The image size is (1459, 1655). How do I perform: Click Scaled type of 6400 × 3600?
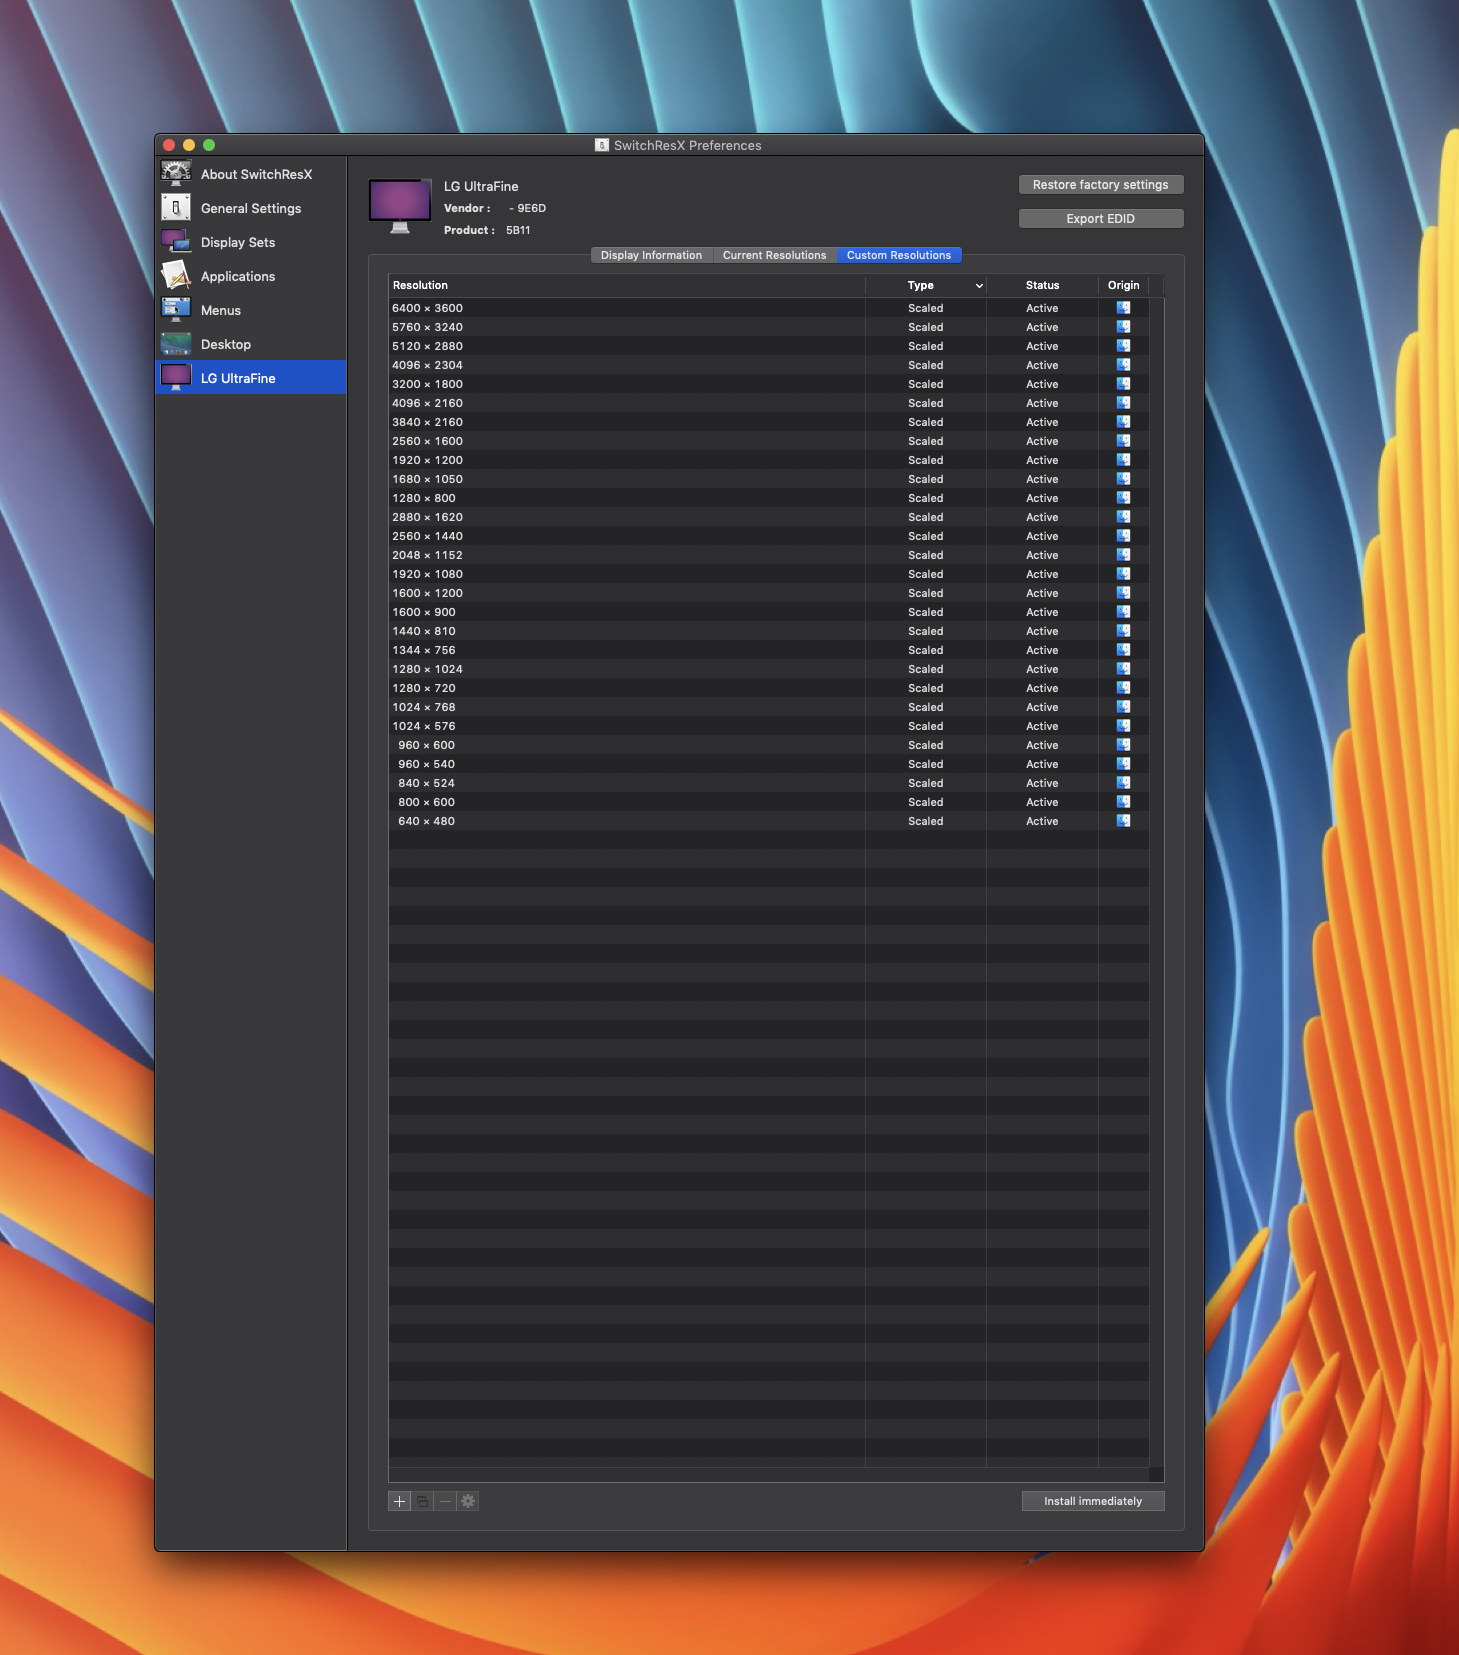[925, 308]
